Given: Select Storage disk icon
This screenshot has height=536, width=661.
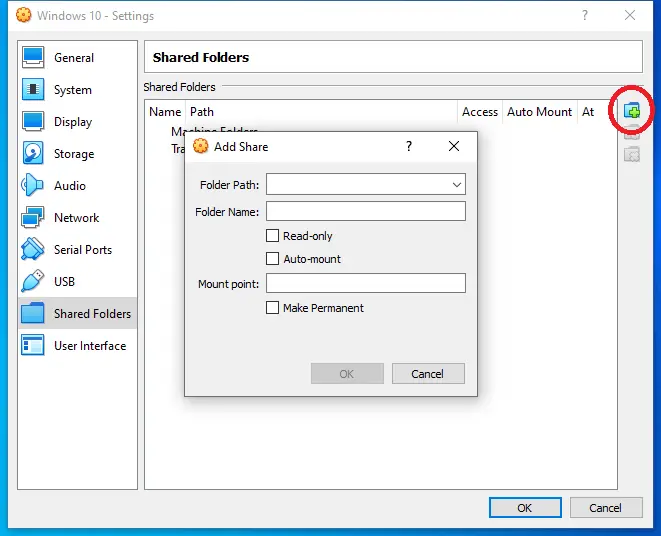Looking at the screenshot, I should (x=33, y=153).
